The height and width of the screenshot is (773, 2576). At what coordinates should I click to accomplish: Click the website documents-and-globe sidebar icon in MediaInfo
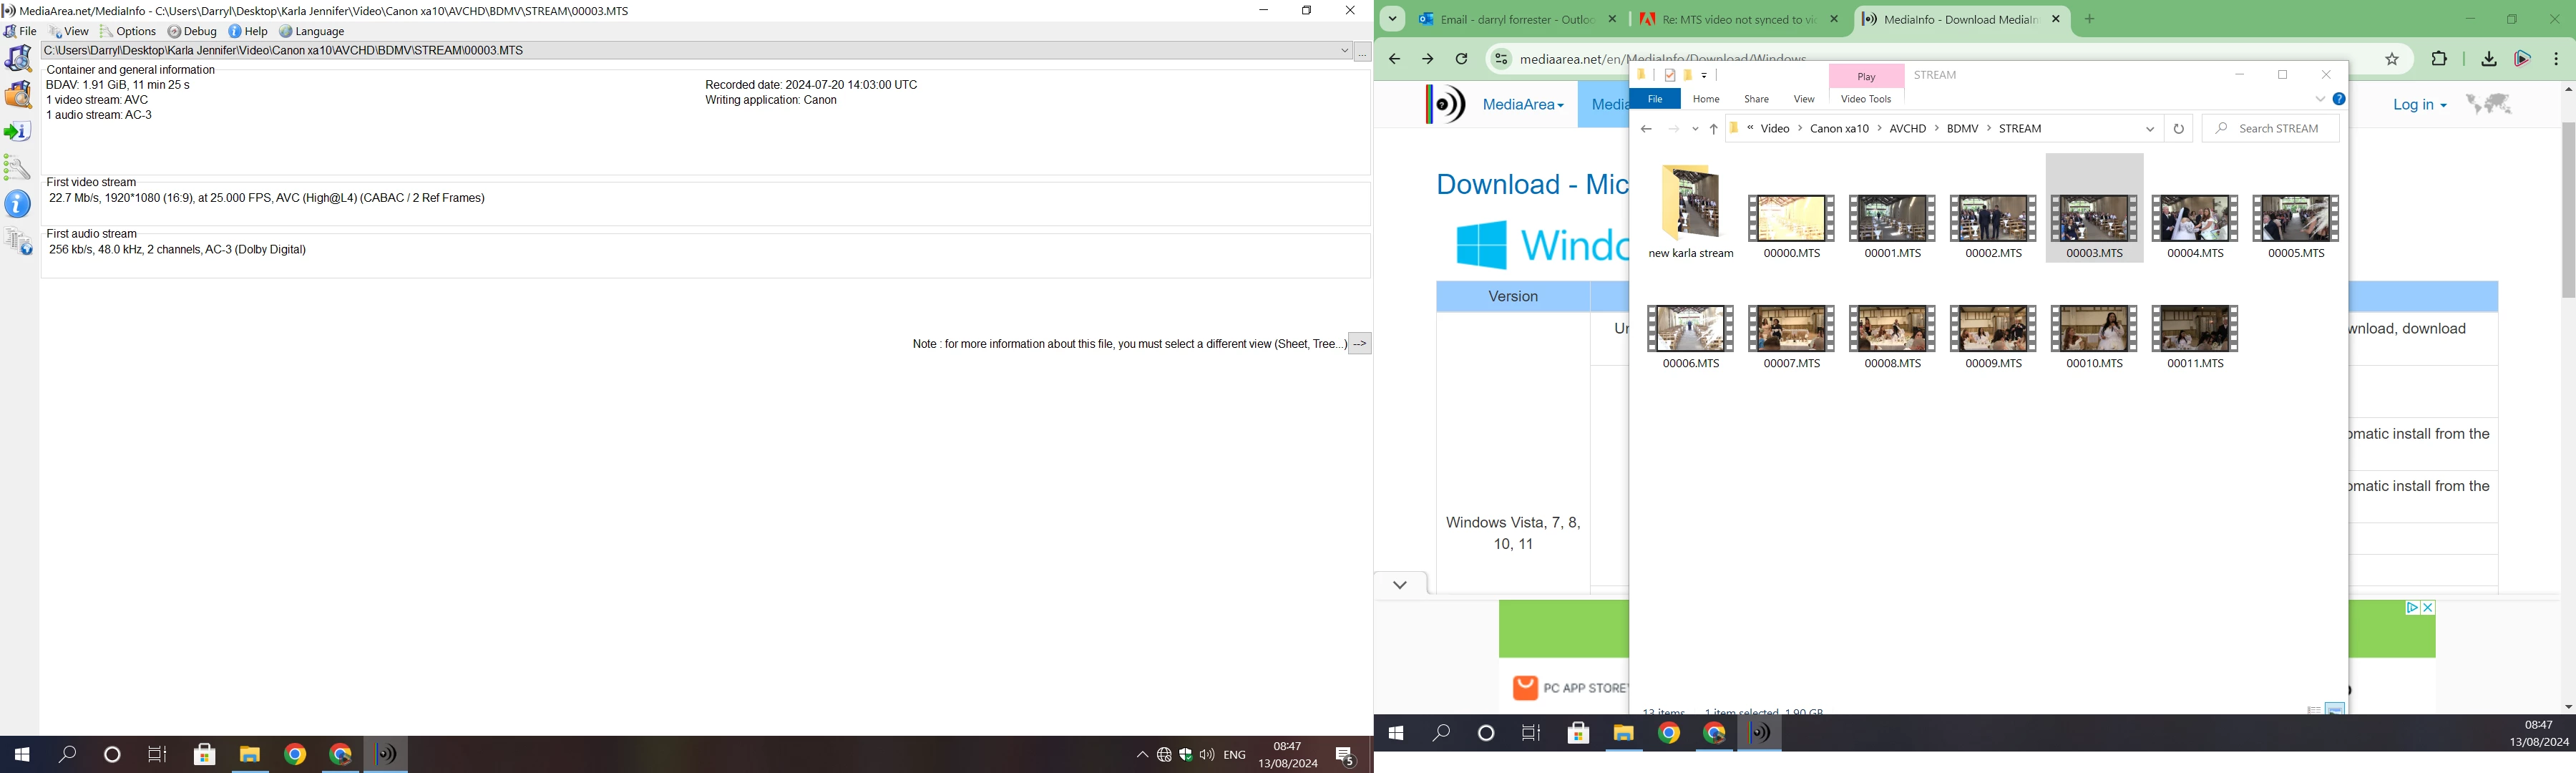18,241
